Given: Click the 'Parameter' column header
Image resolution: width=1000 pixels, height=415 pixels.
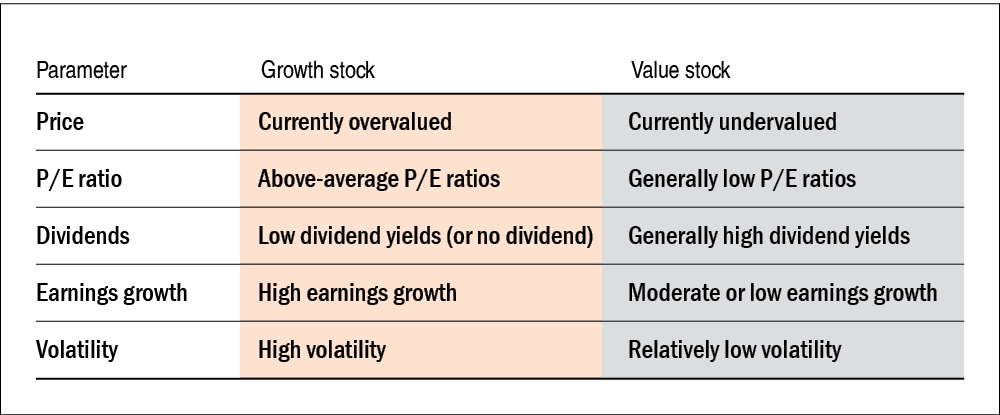Looking at the screenshot, I should point(81,71).
